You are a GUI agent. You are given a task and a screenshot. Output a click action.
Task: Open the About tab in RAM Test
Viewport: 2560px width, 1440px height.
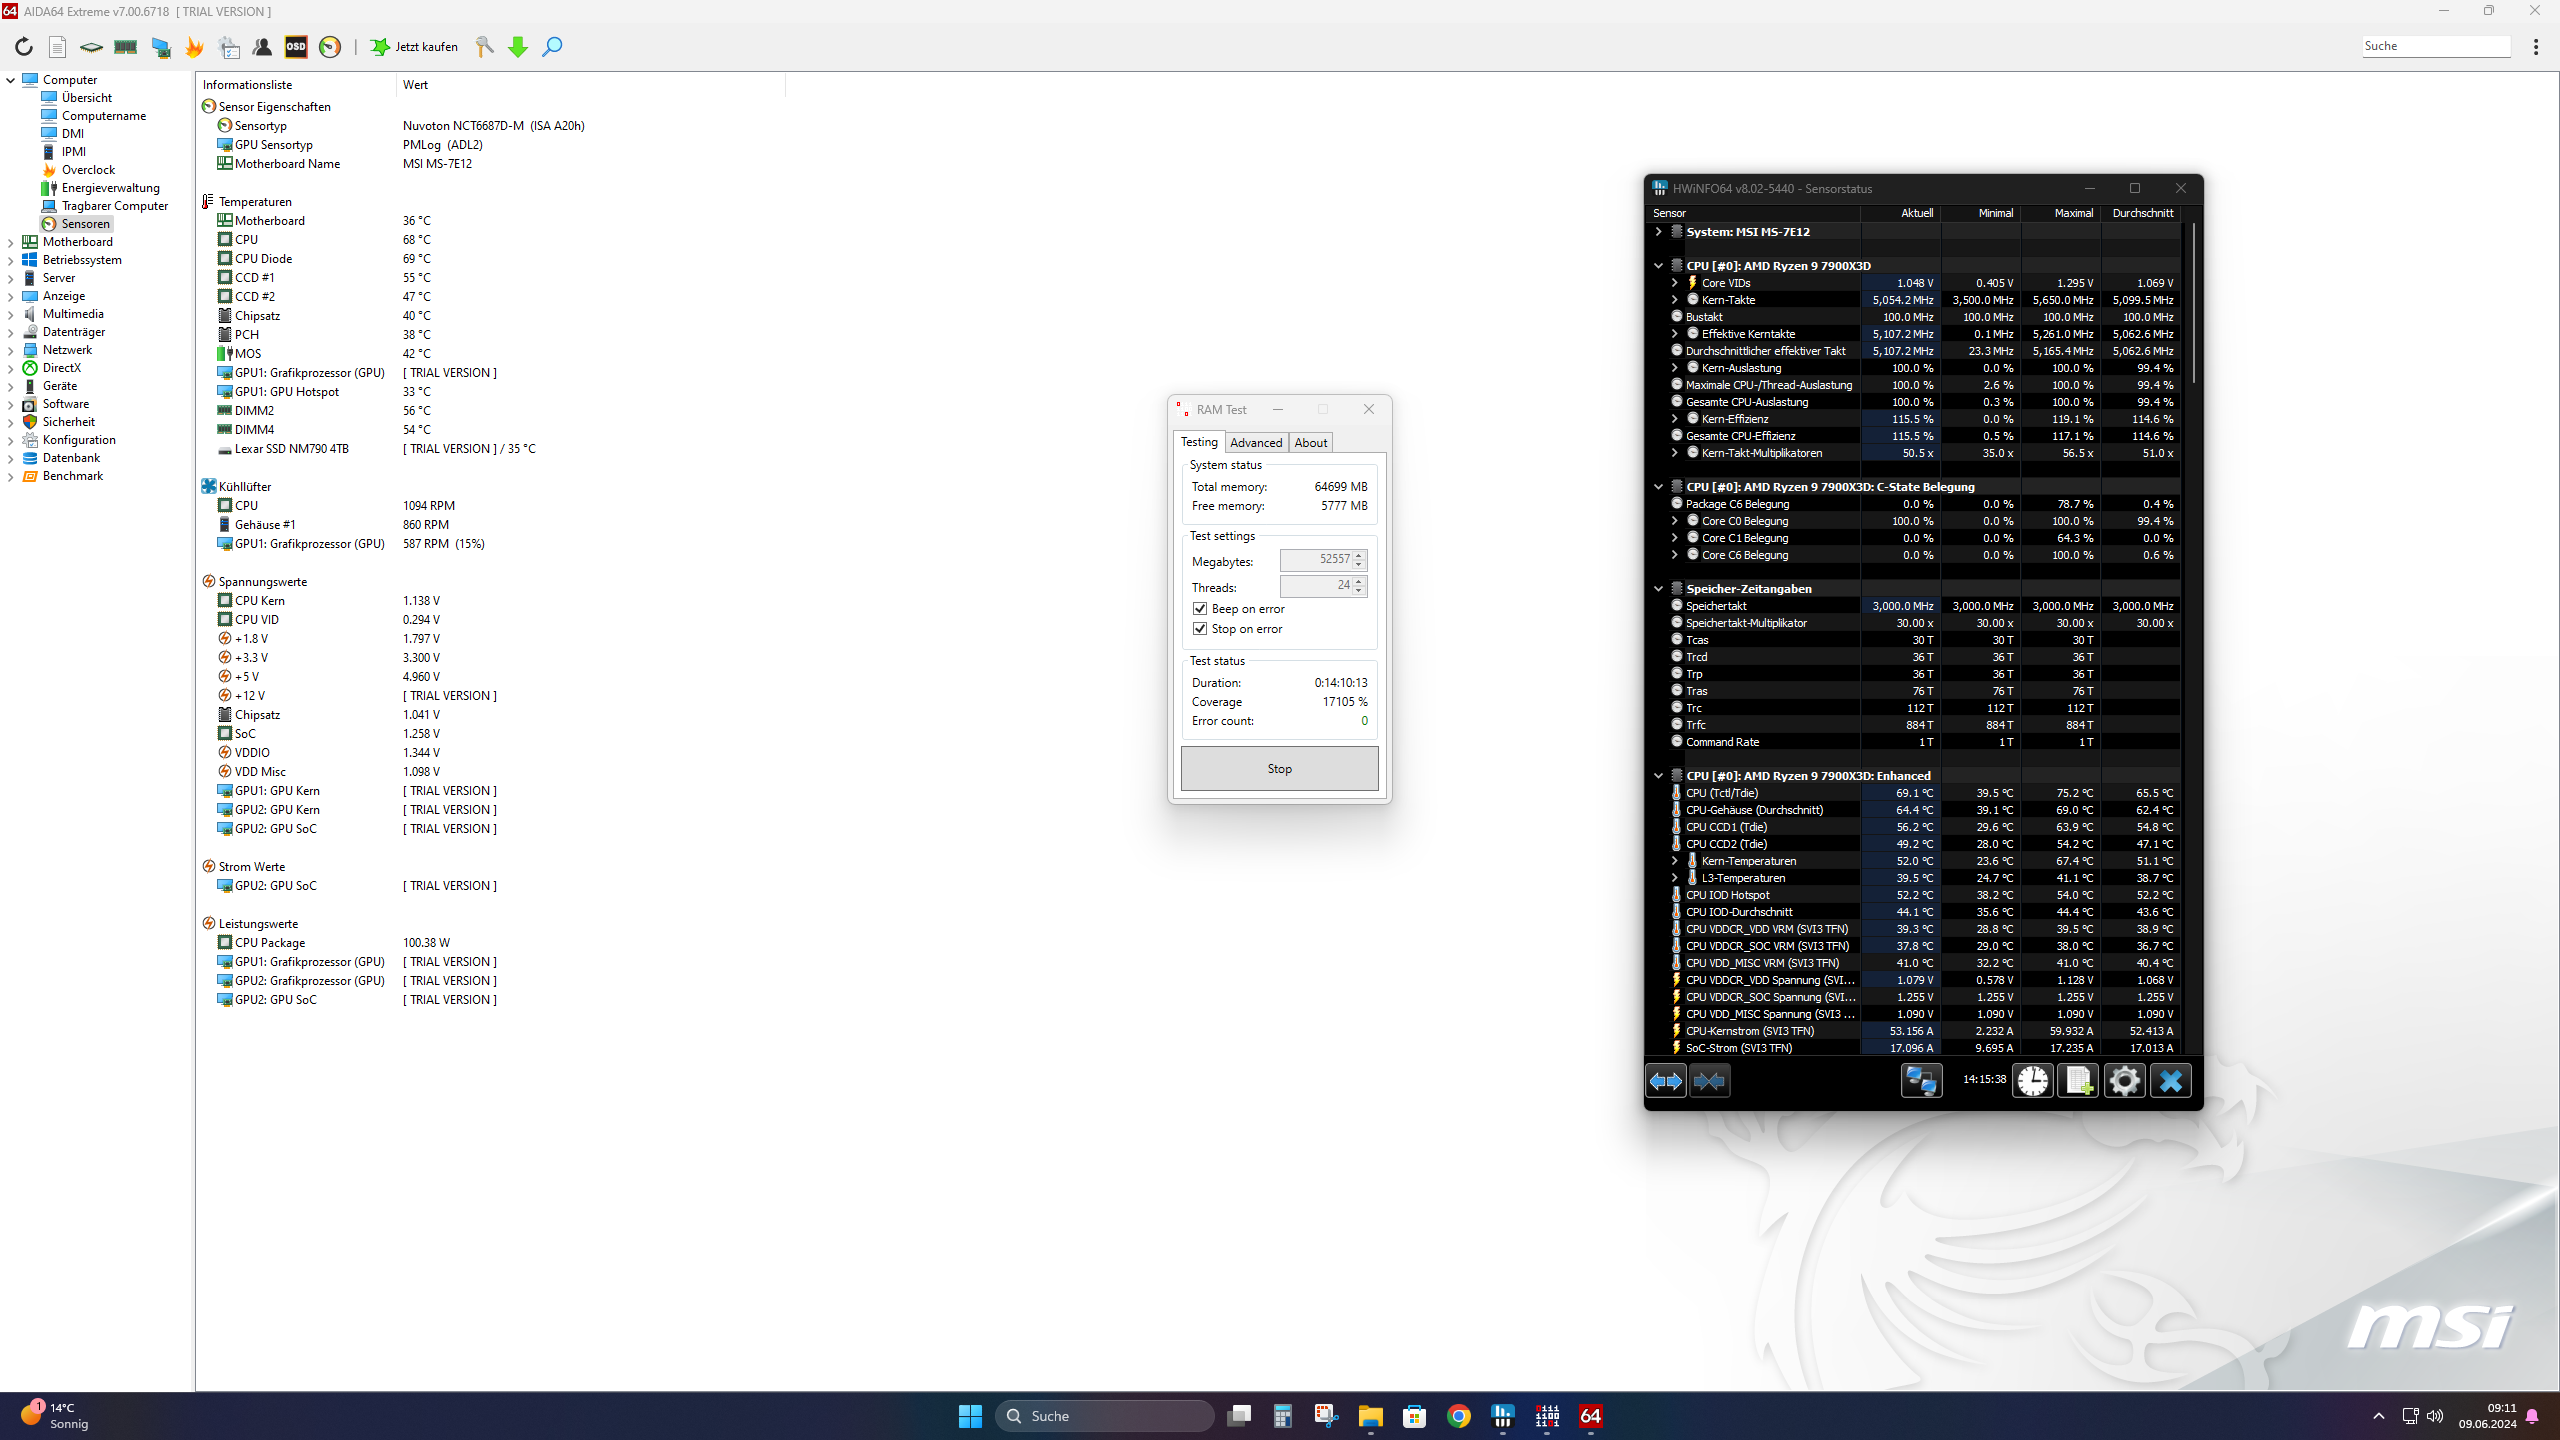[x=1310, y=443]
